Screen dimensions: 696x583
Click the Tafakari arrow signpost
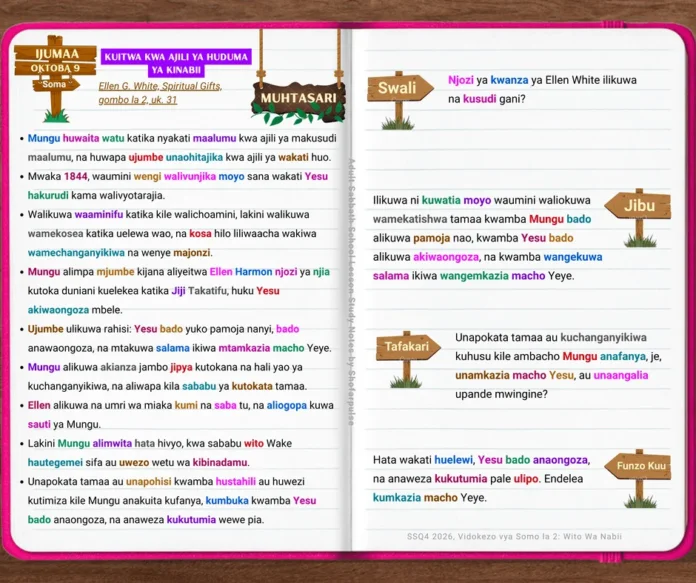coord(407,359)
